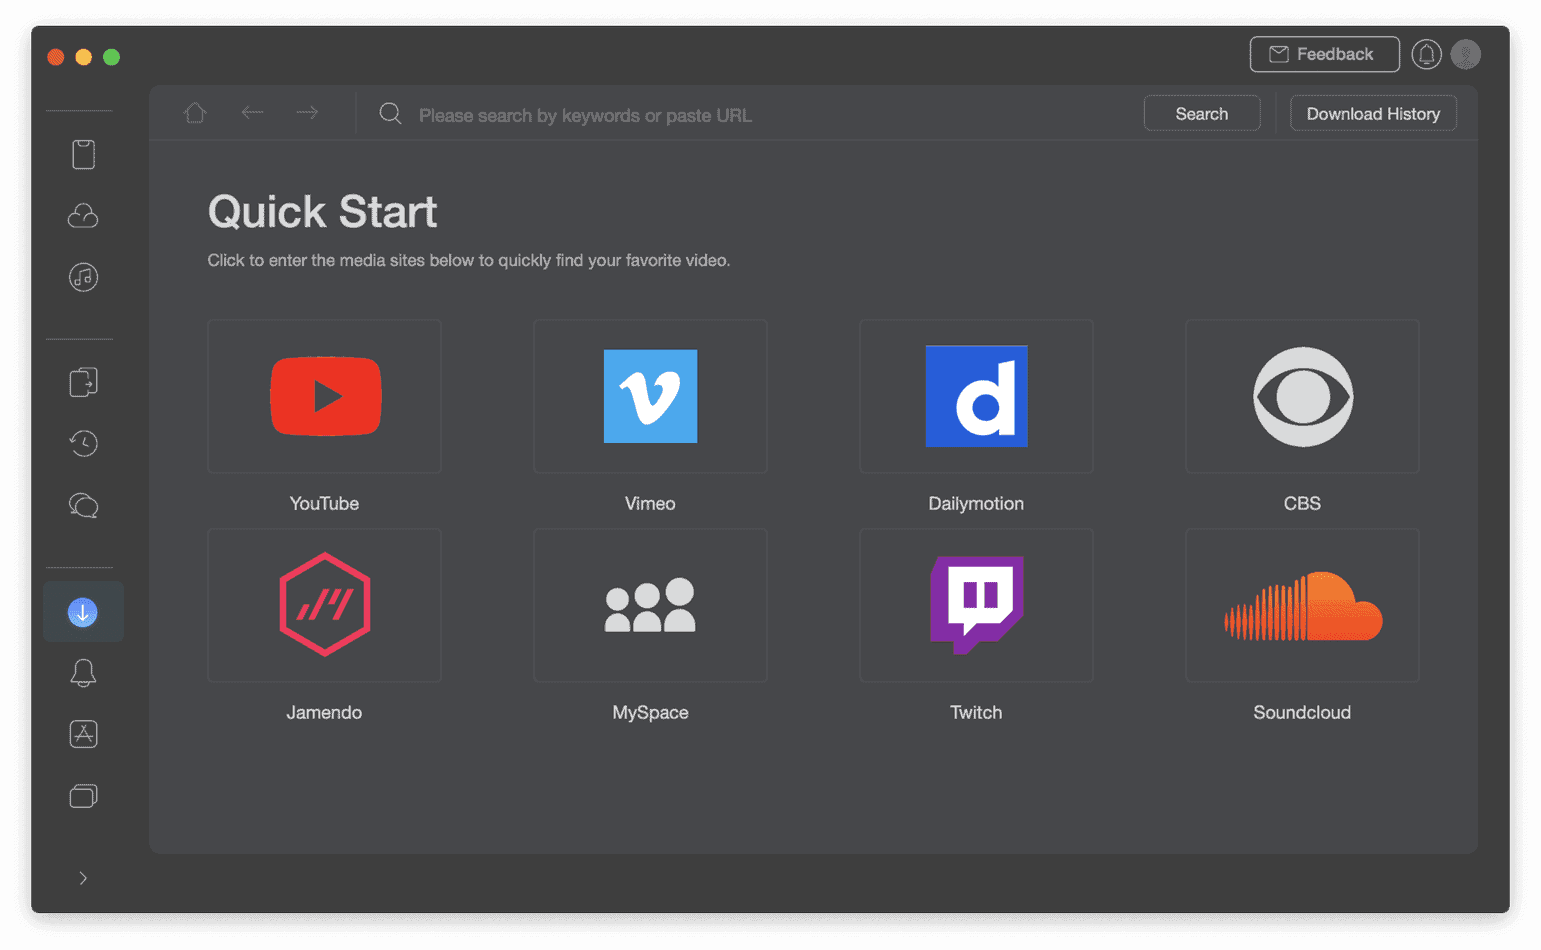Open the Backup Manager clock icon

(83, 443)
